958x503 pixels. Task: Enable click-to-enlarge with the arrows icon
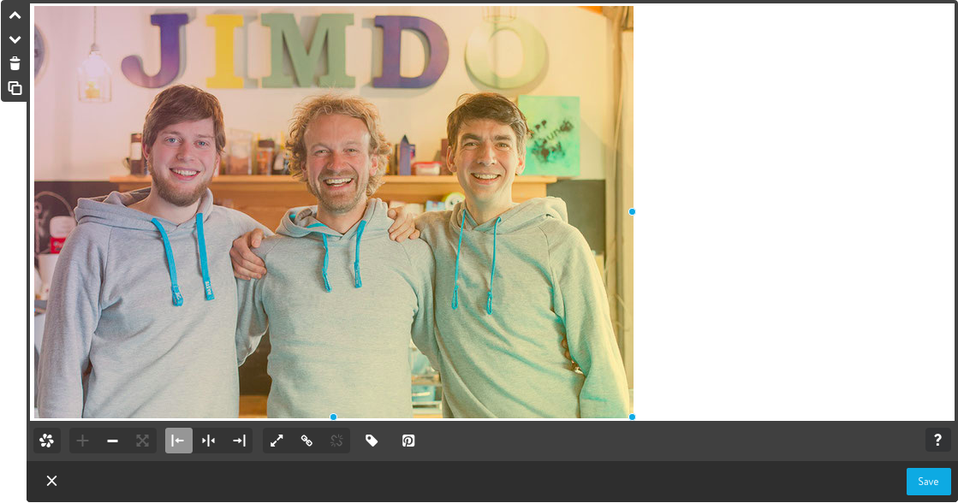tap(277, 441)
